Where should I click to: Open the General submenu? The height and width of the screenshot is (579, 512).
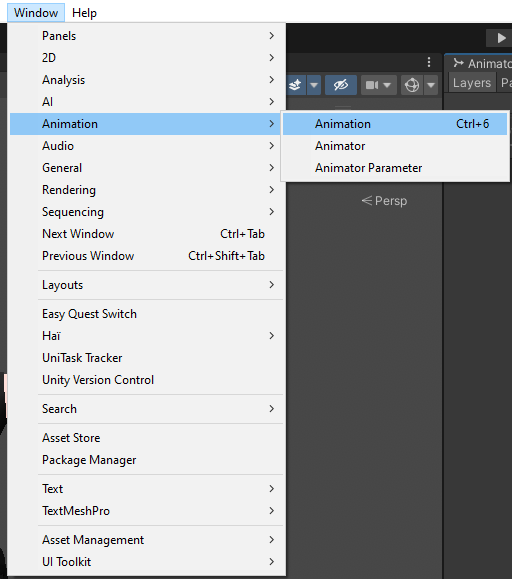point(148,168)
